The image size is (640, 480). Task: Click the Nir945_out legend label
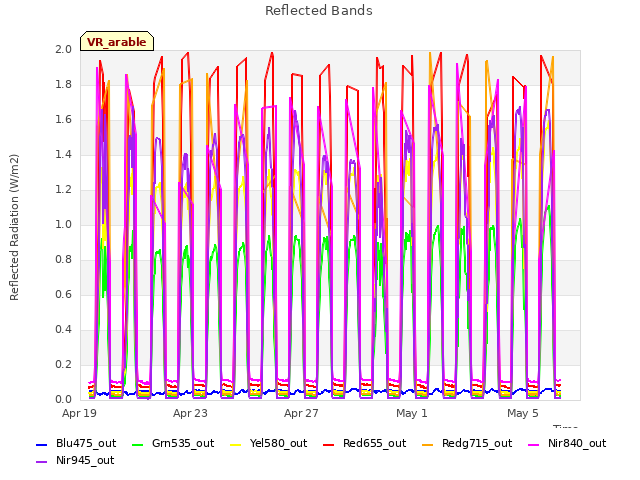tap(85, 460)
